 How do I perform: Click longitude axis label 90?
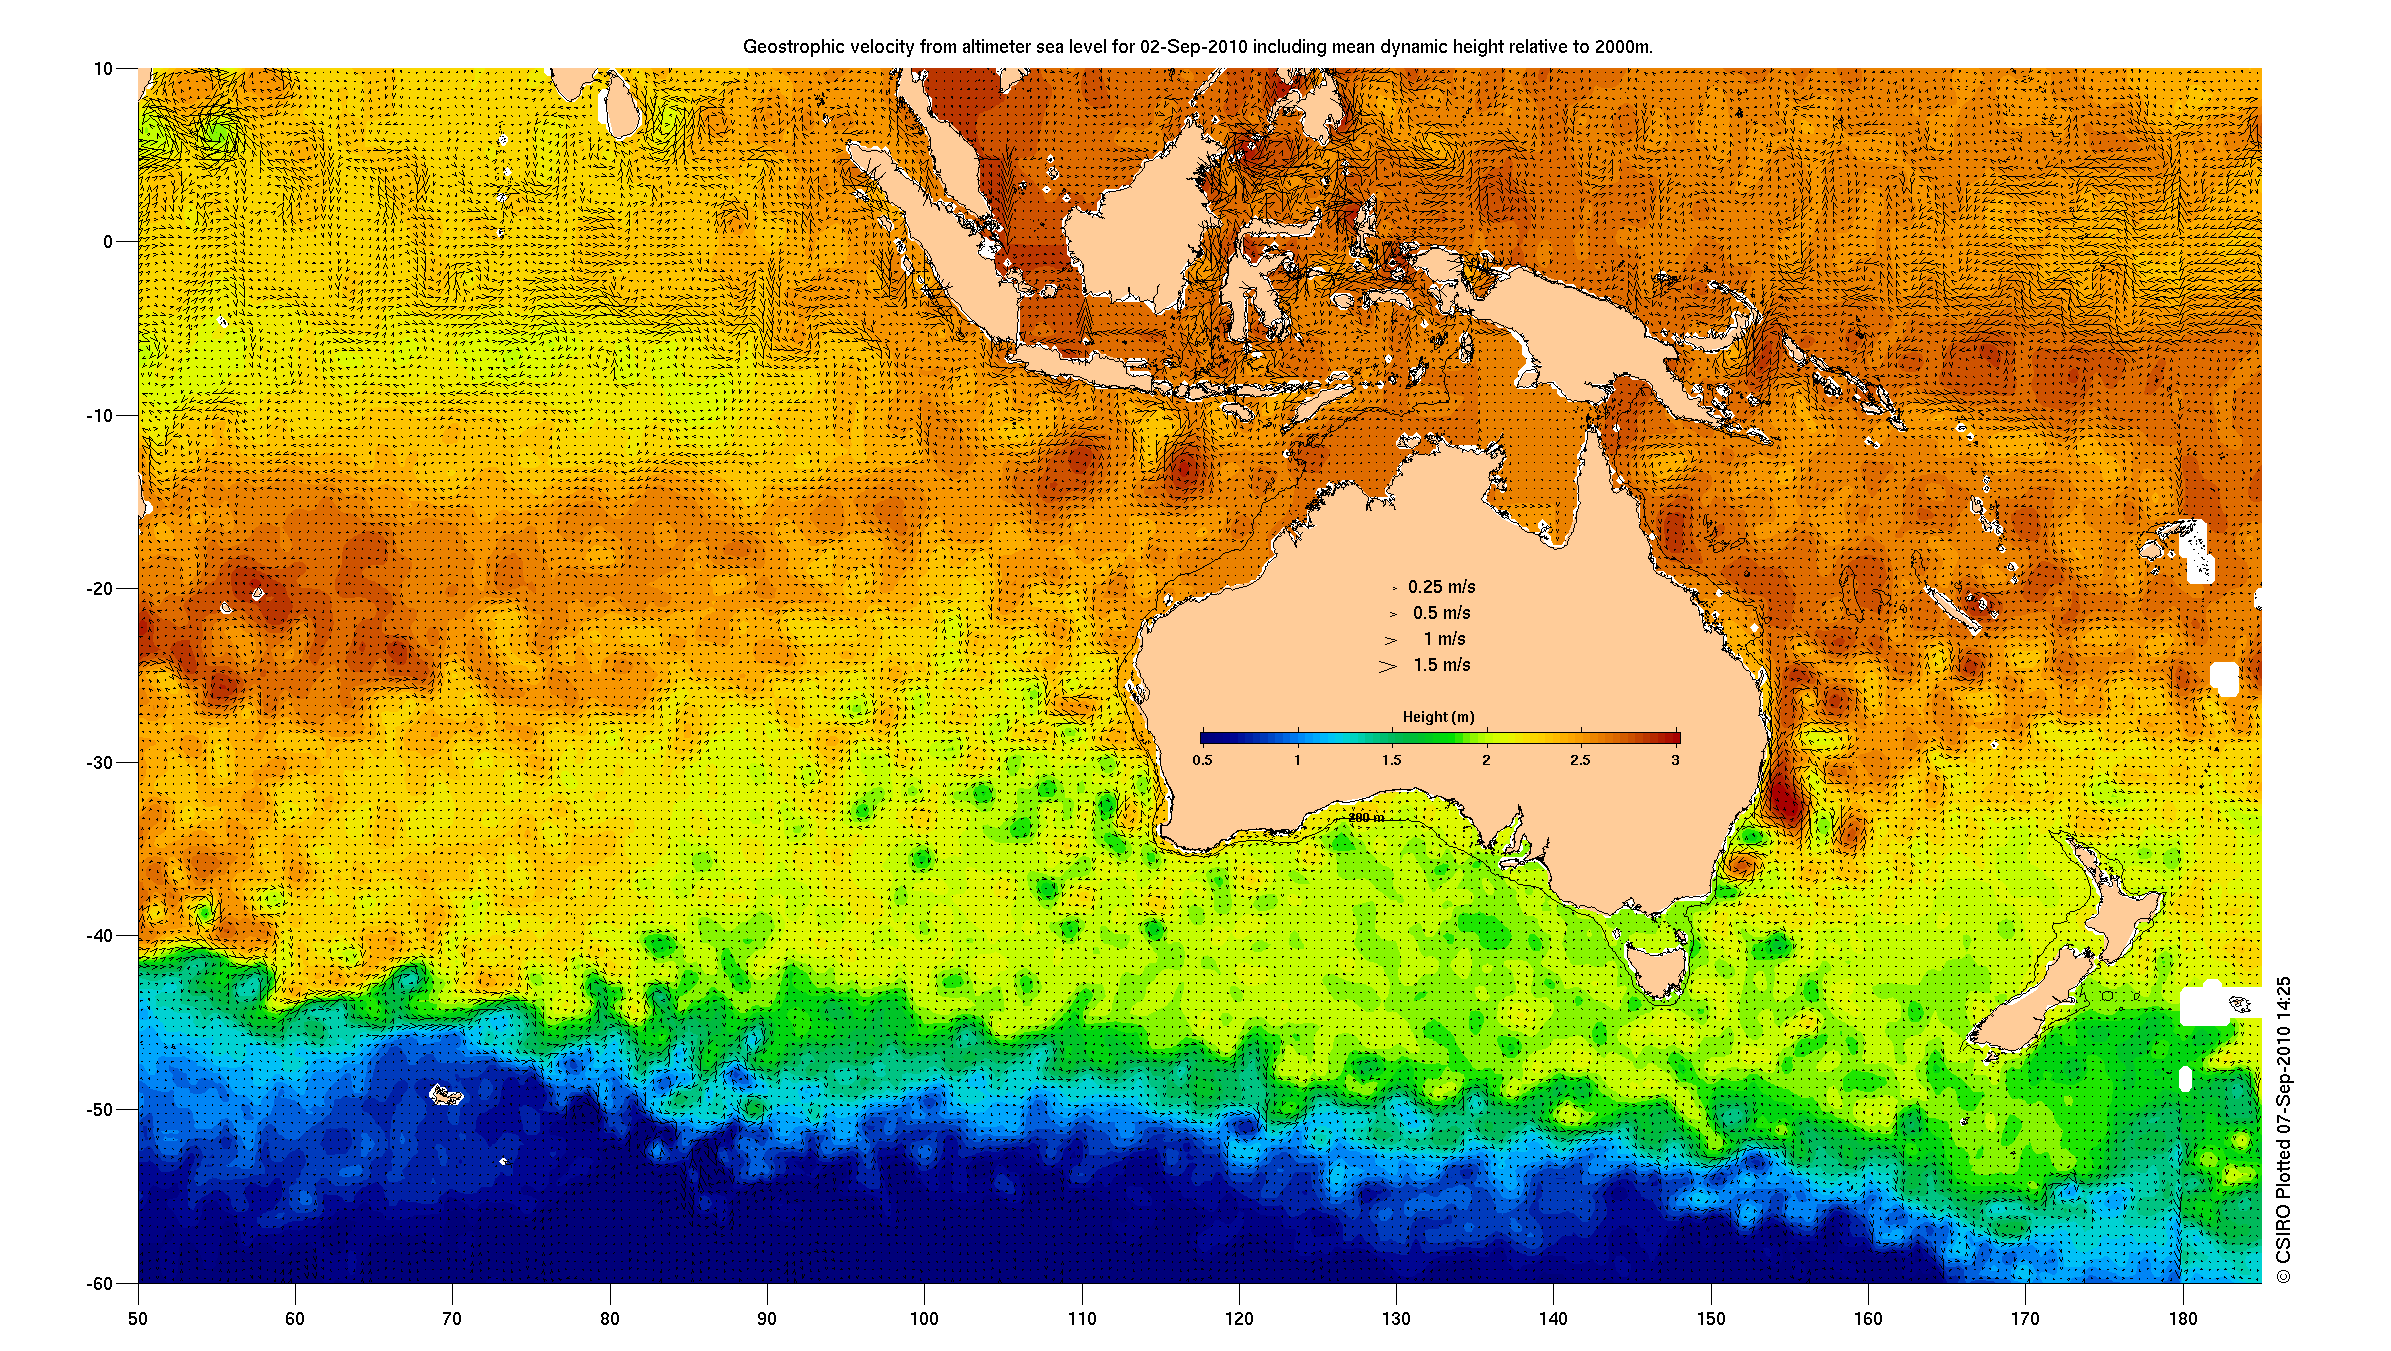tap(767, 1319)
